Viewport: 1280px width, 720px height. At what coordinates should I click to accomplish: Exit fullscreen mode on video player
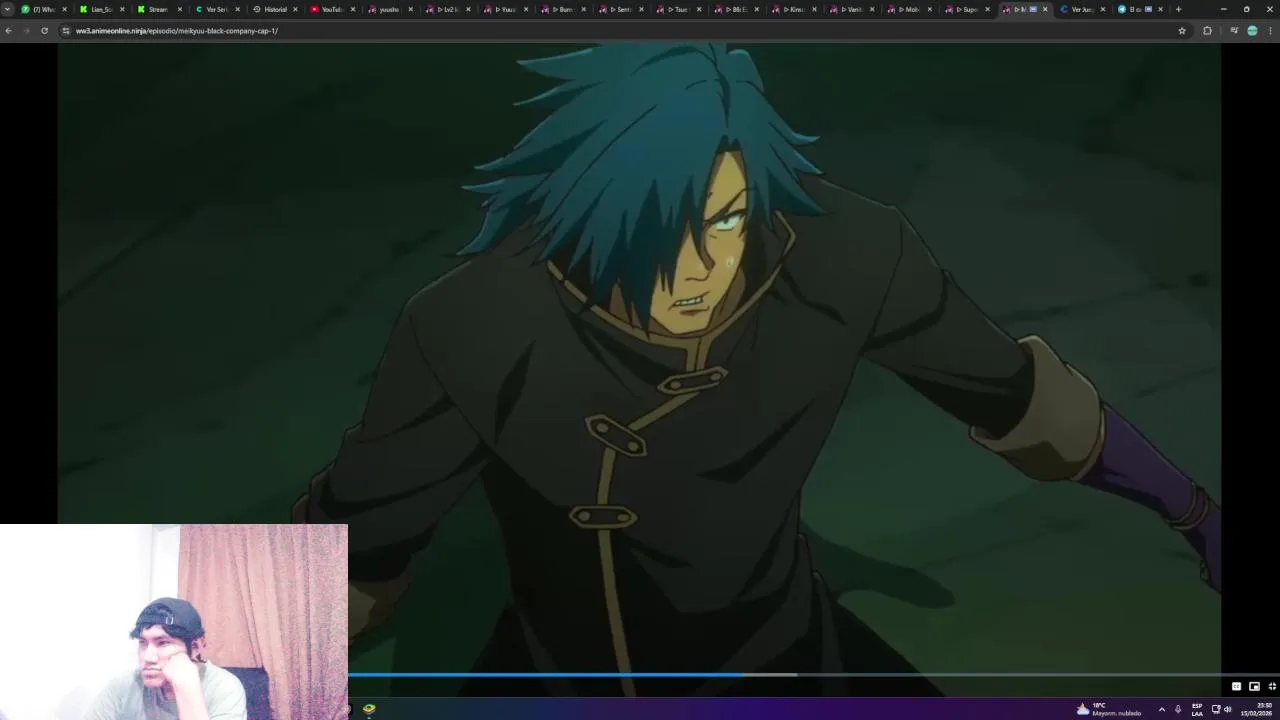pyautogui.click(x=1272, y=686)
